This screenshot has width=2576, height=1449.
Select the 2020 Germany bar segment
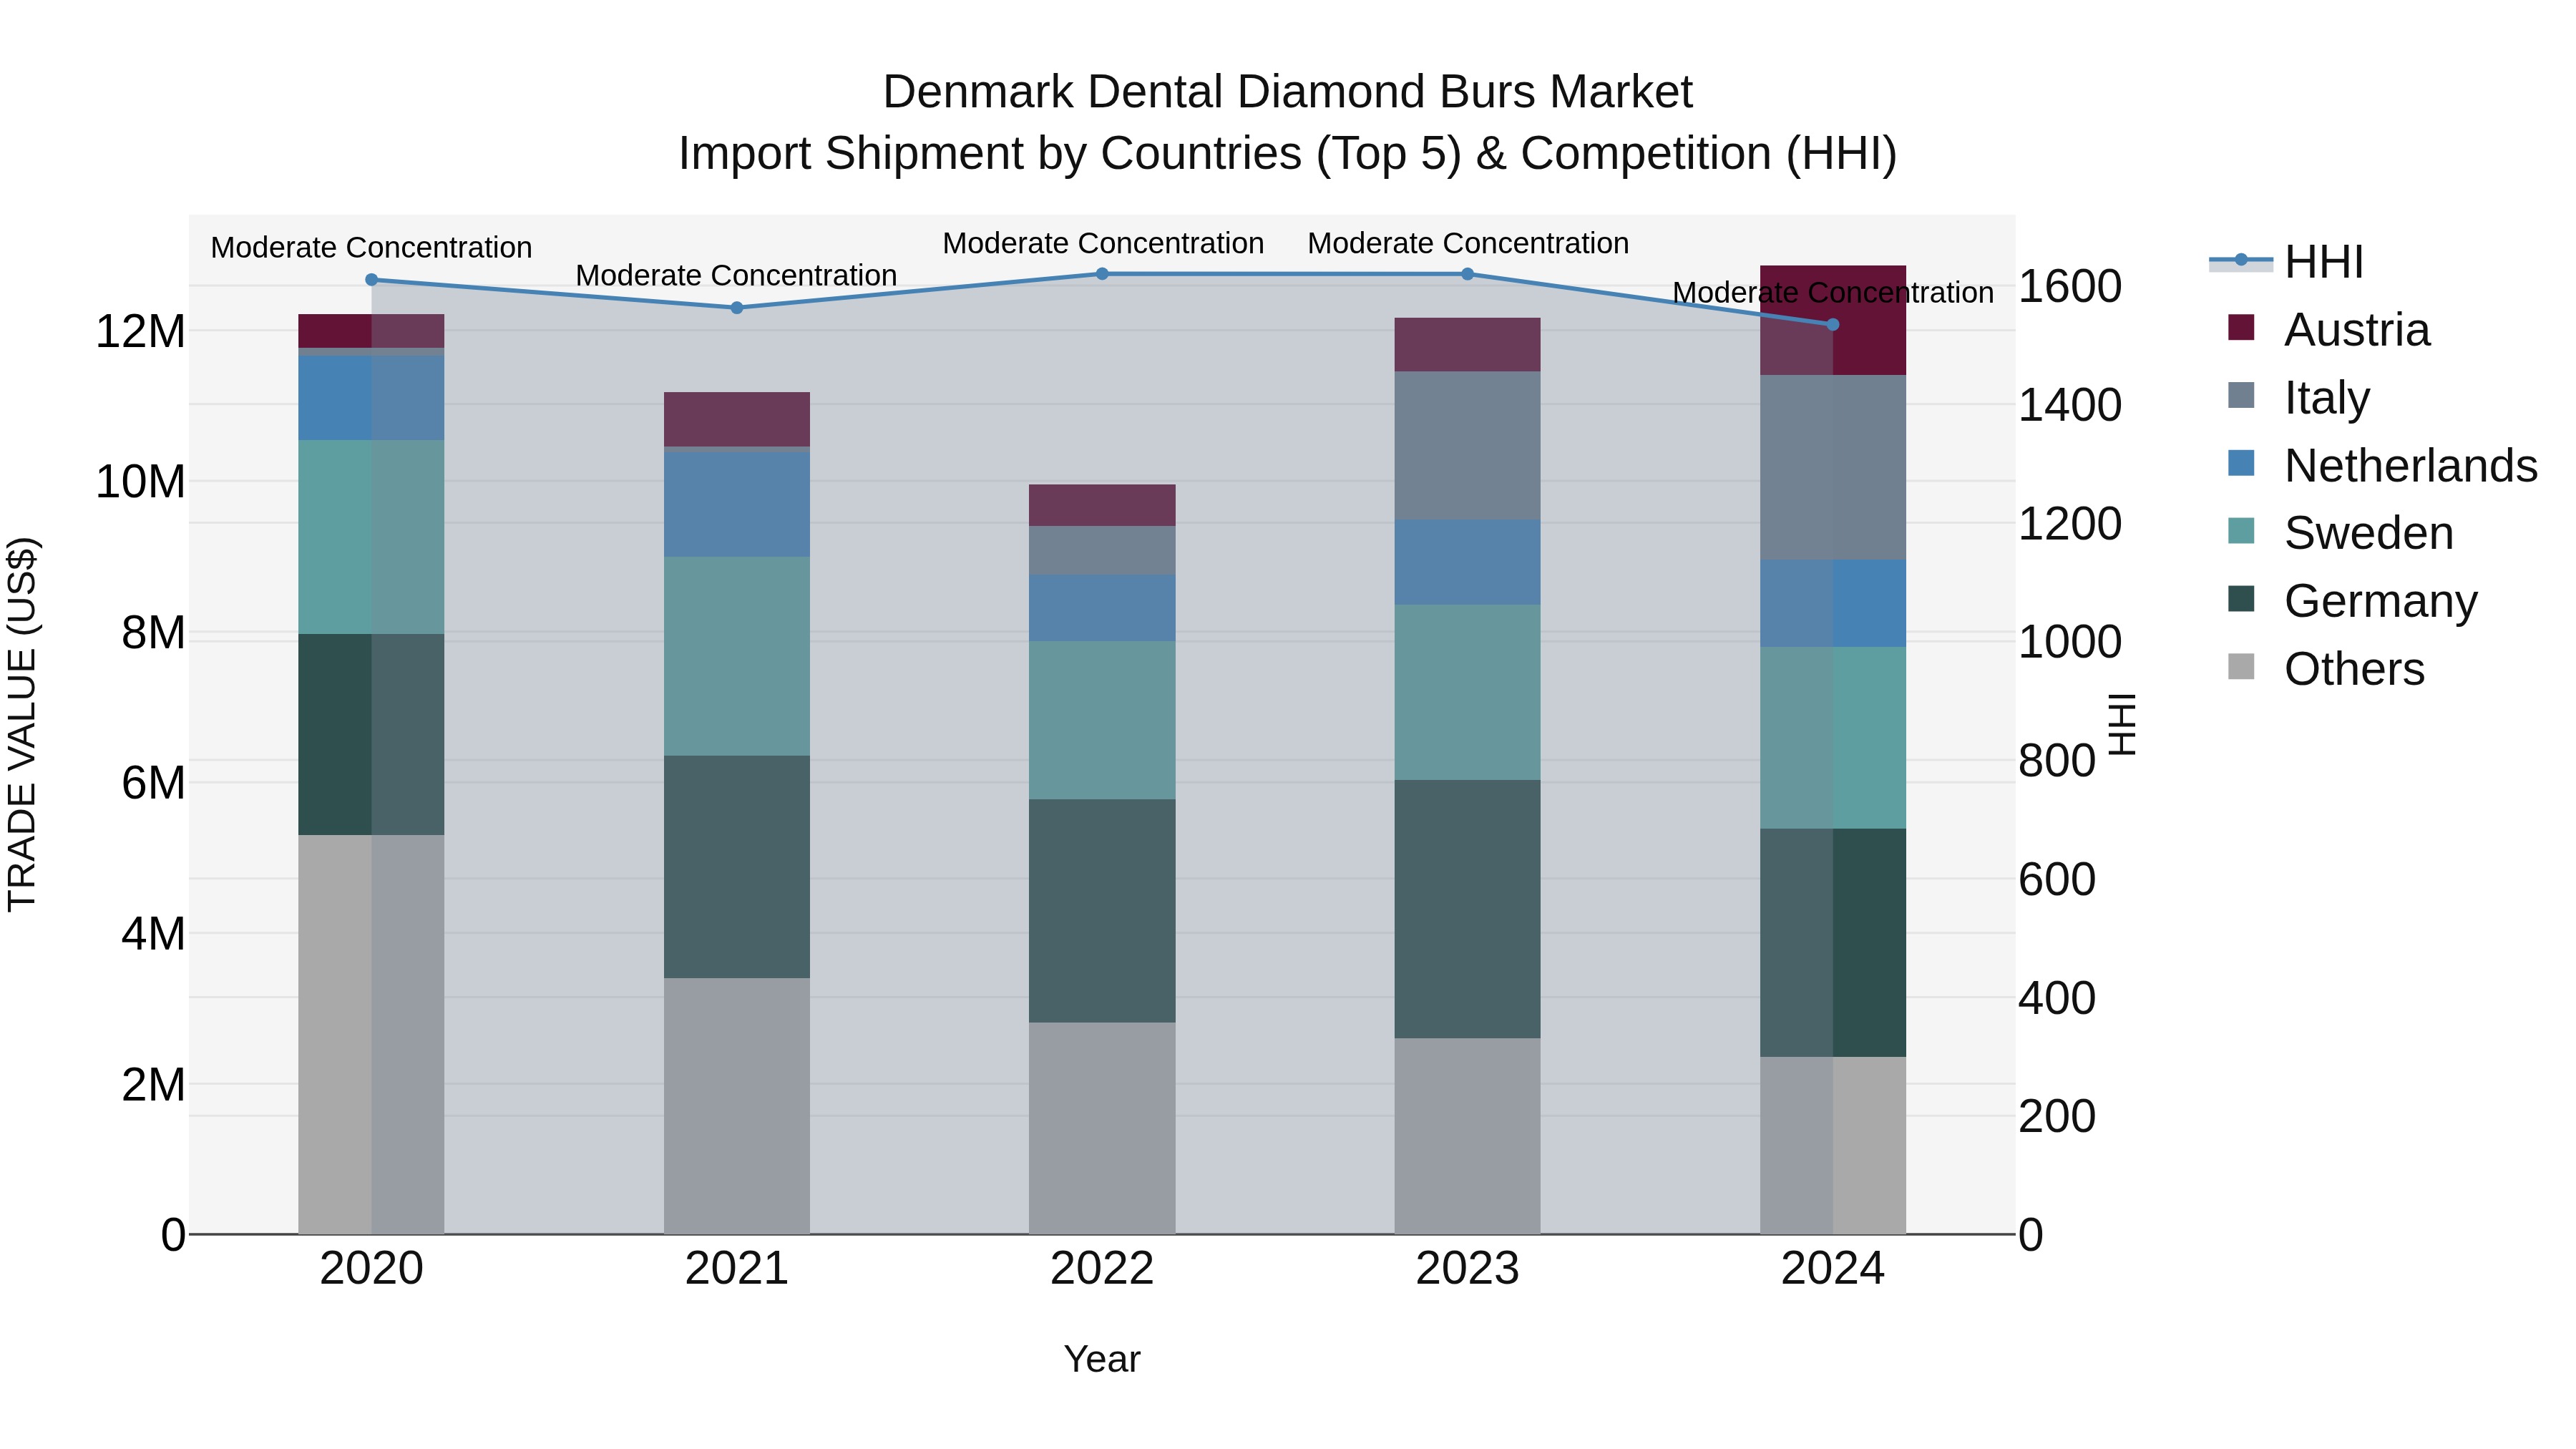click(x=371, y=735)
